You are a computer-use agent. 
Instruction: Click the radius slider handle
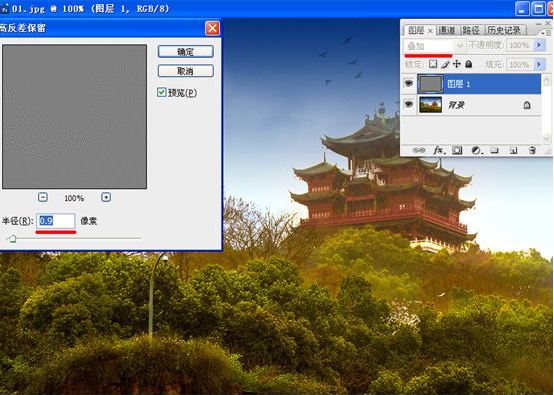(x=12, y=239)
